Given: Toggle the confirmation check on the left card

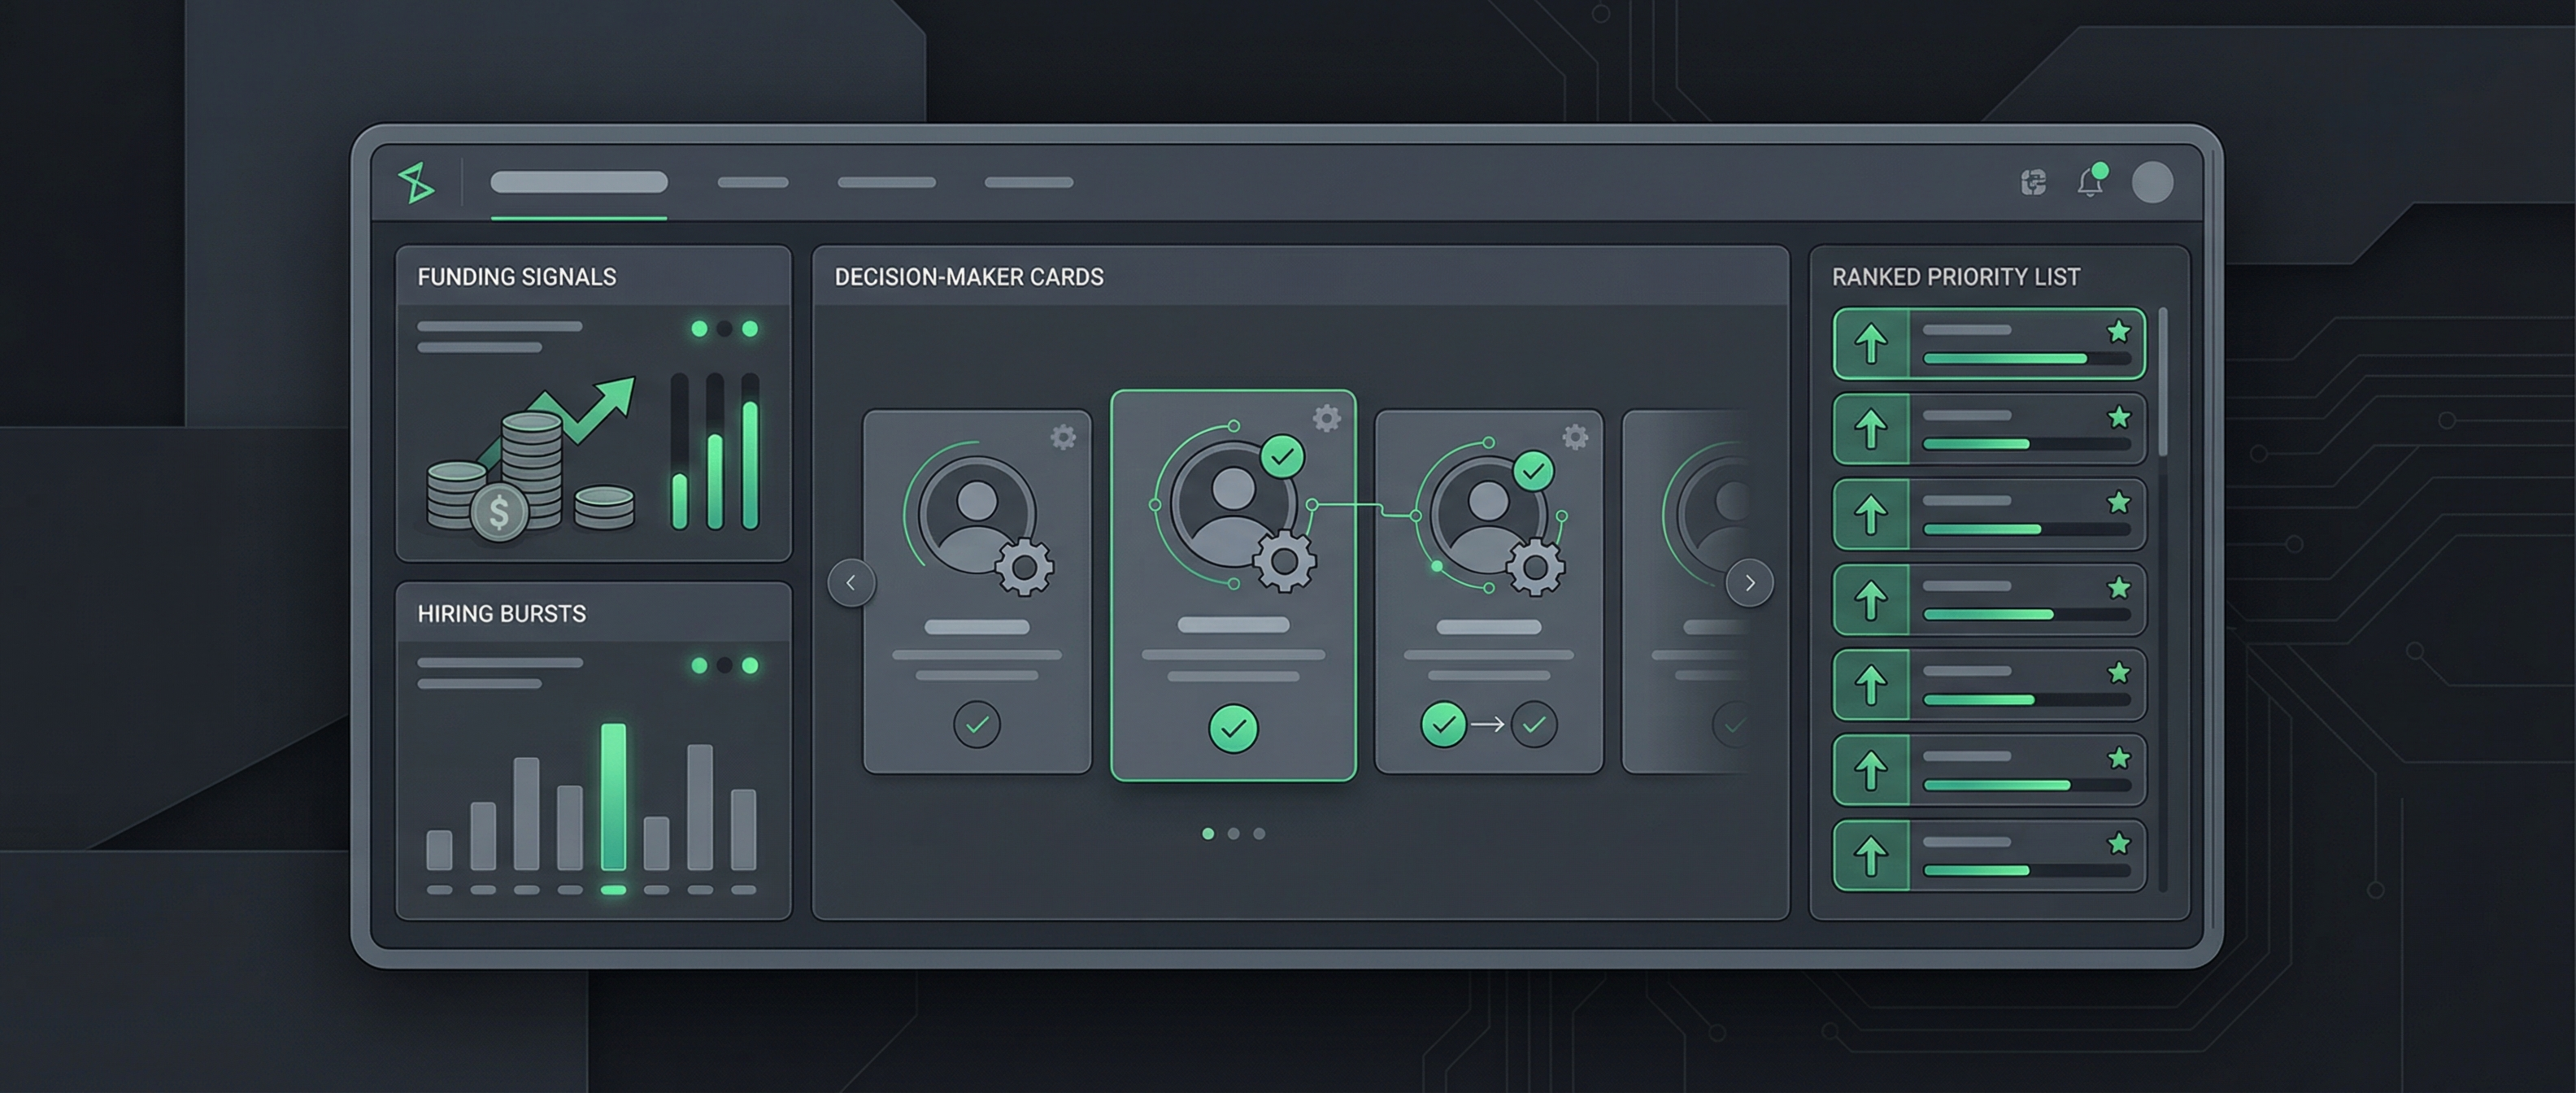Looking at the screenshot, I should (x=977, y=727).
